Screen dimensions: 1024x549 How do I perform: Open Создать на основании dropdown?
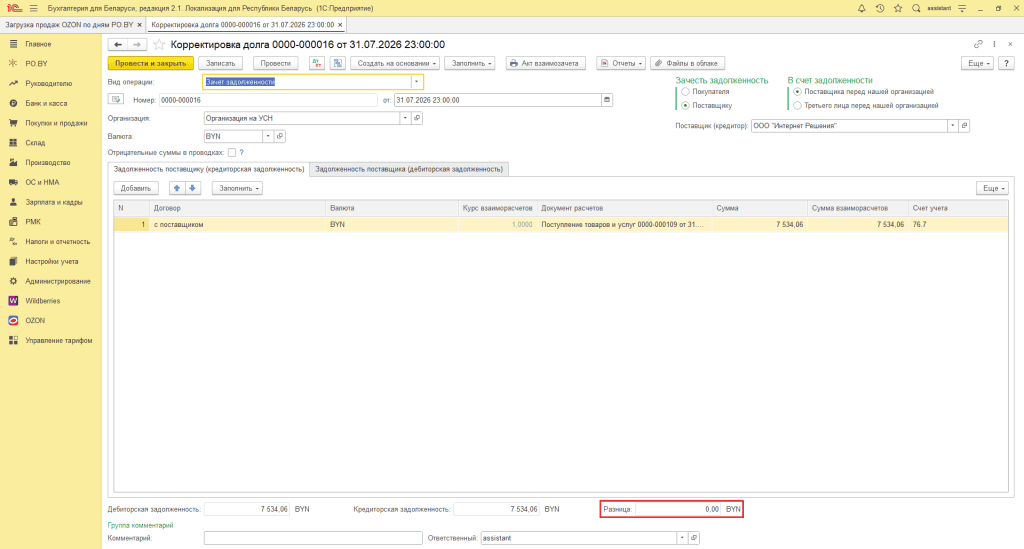(x=395, y=63)
